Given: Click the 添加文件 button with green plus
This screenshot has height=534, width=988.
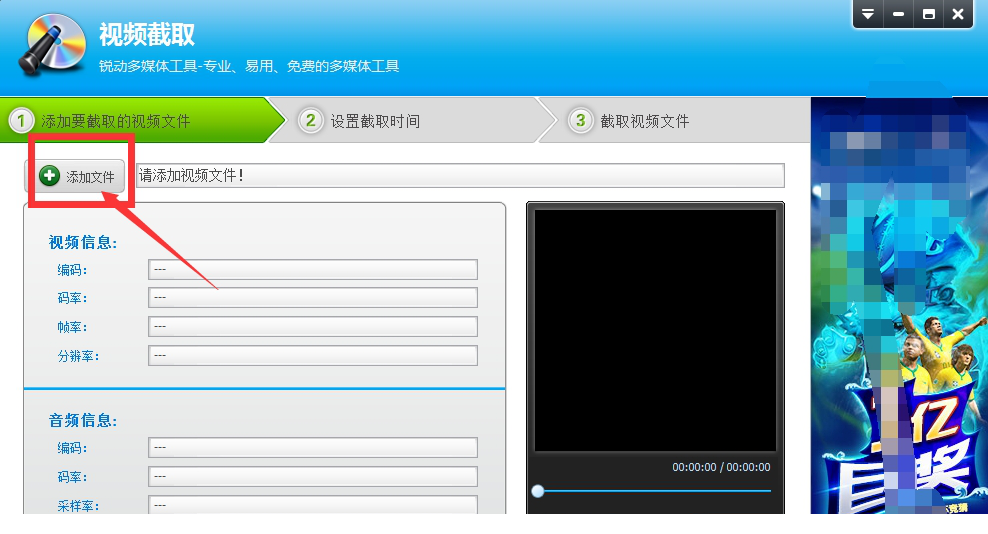Looking at the screenshot, I should coord(77,176).
